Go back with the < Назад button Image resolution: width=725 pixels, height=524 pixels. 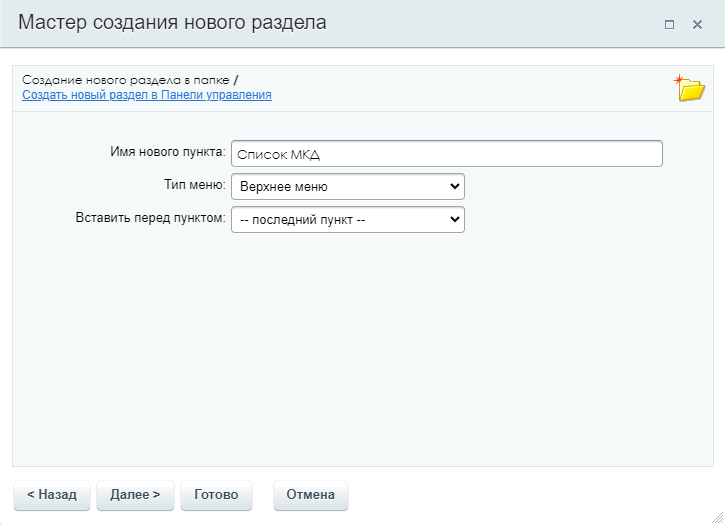(x=52, y=495)
